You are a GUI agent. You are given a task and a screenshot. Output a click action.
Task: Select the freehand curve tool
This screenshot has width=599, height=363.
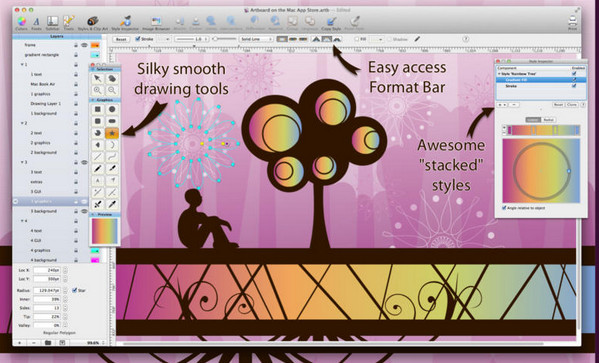coord(112,157)
